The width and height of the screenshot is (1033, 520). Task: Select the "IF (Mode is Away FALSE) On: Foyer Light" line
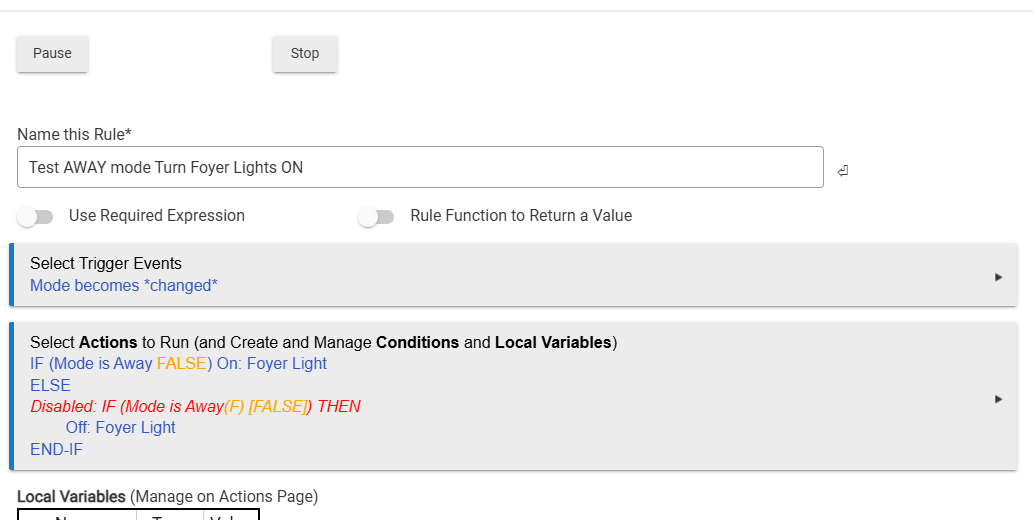(178, 364)
